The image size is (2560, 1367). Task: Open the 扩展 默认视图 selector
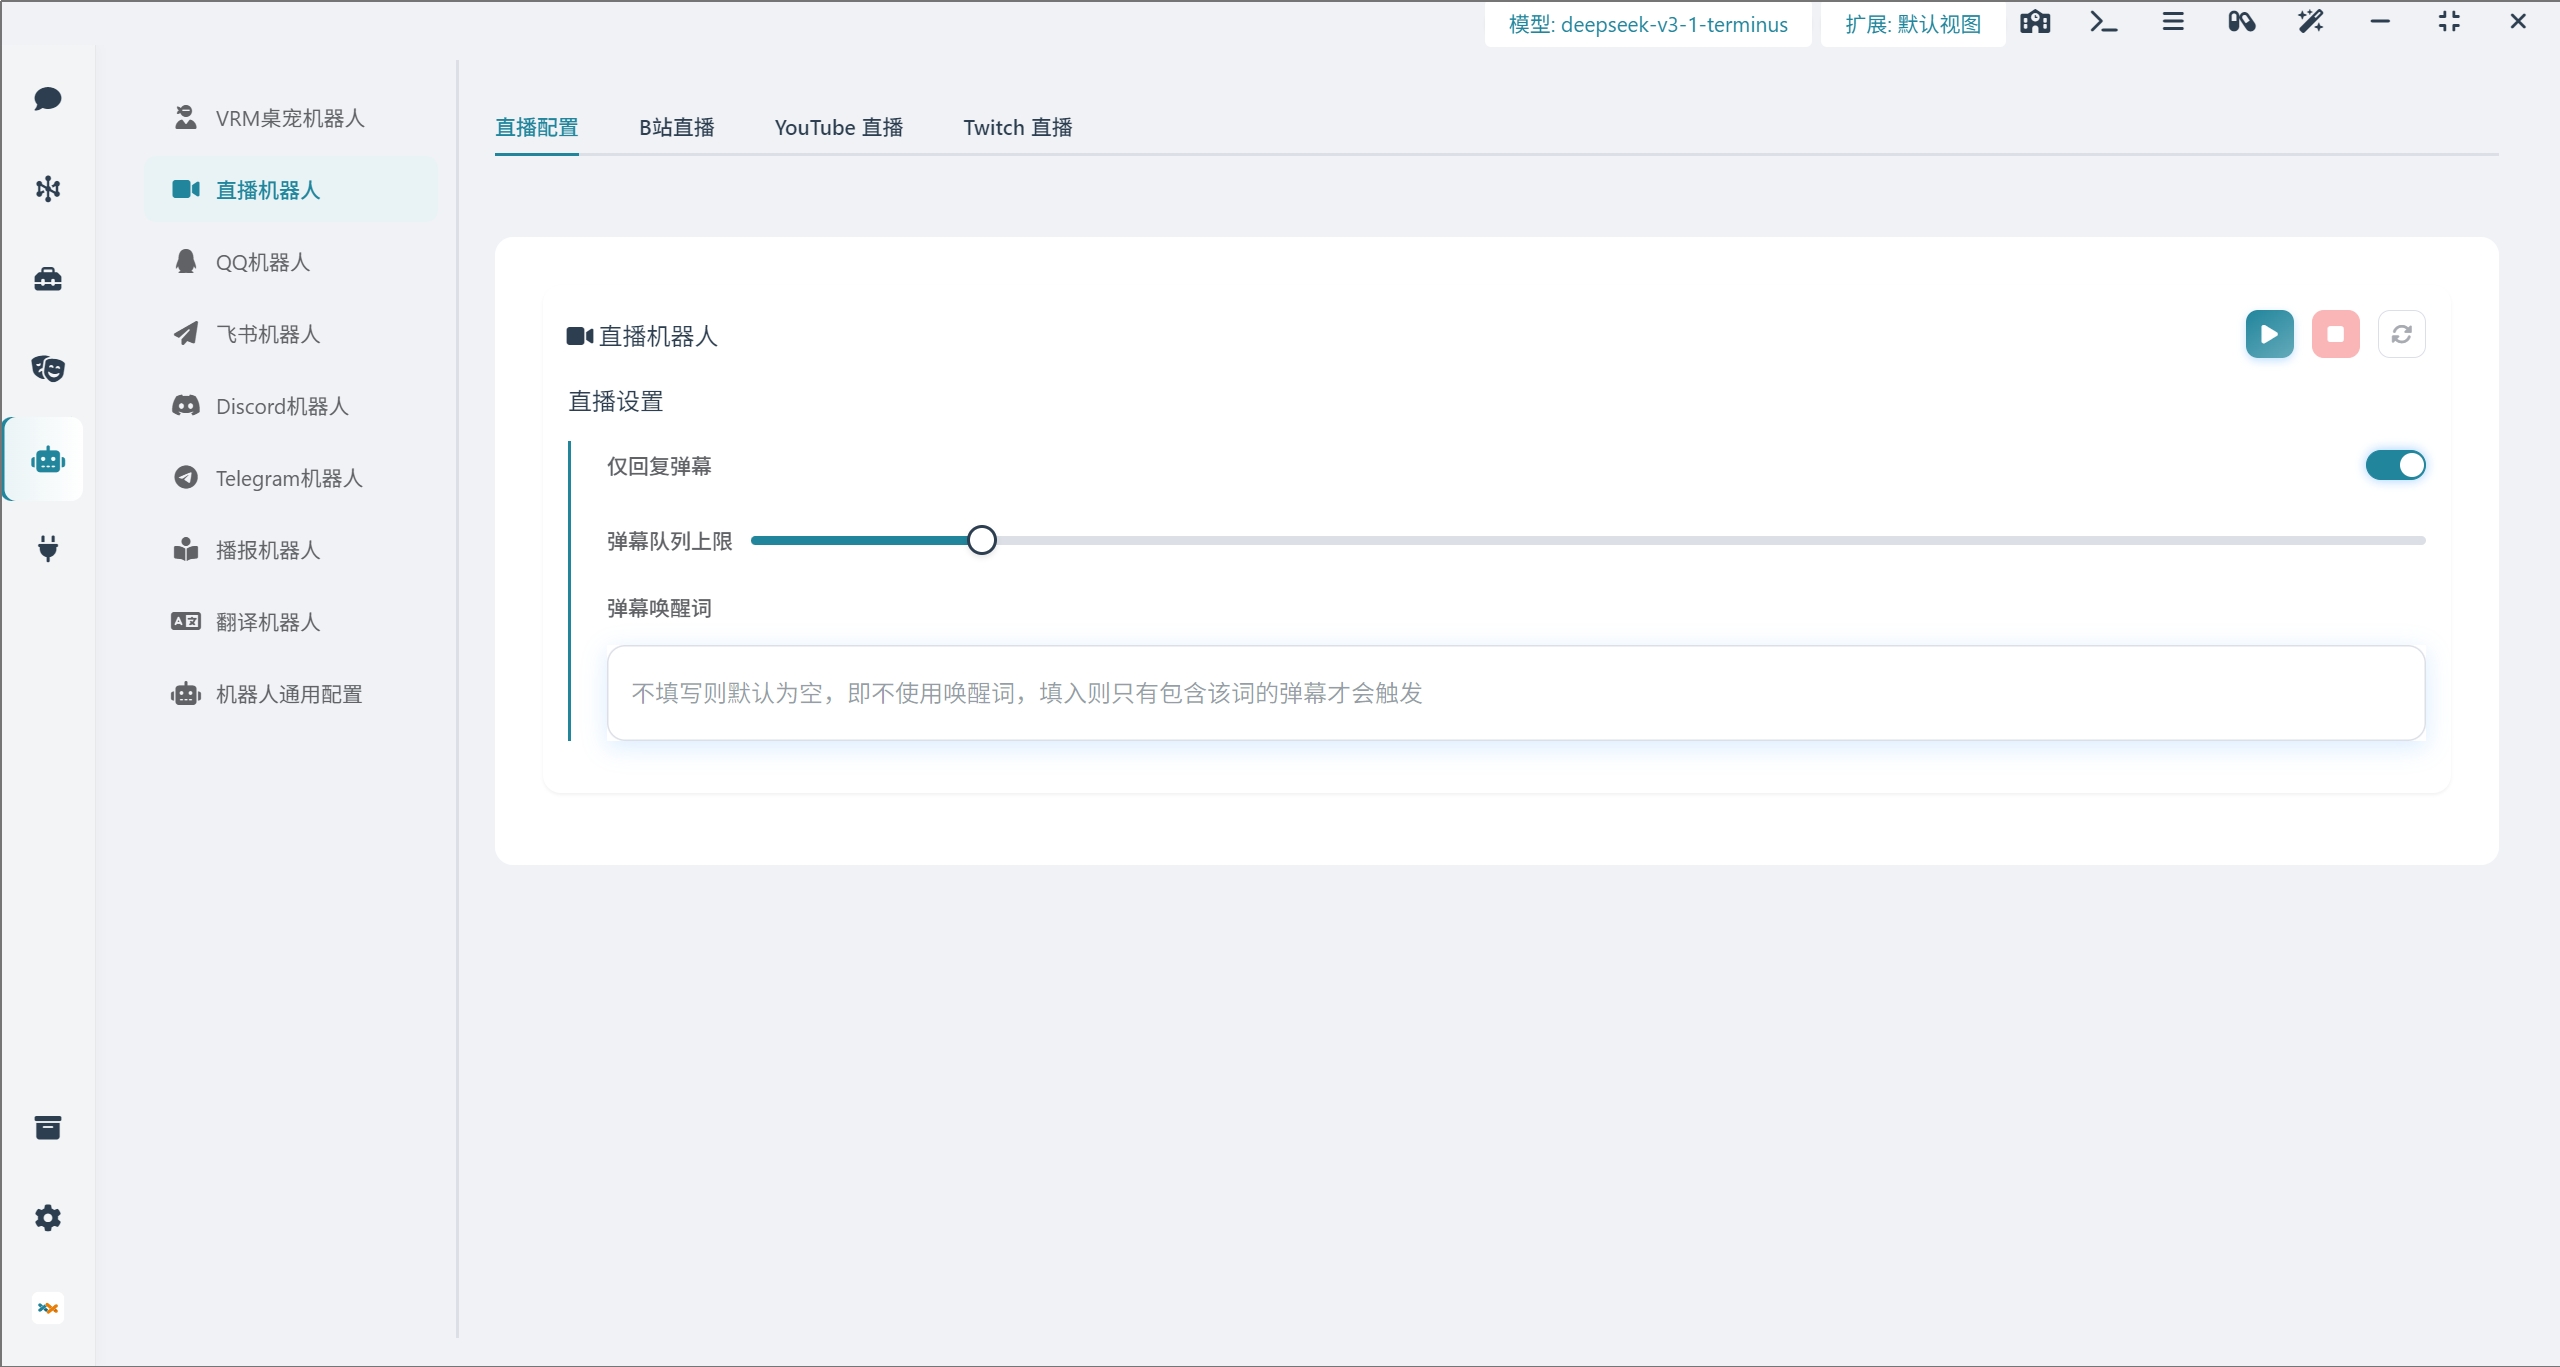pyautogui.click(x=1912, y=24)
